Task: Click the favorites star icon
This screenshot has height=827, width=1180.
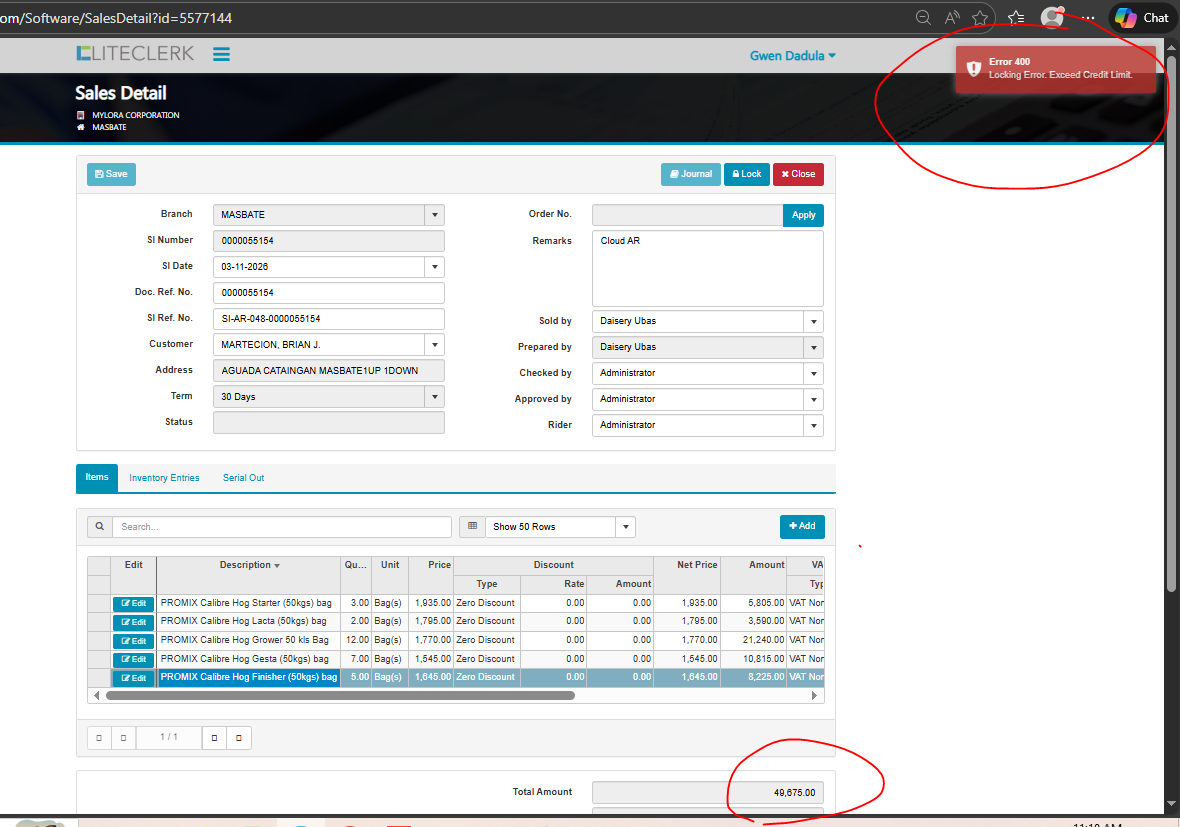Action: click(x=980, y=17)
